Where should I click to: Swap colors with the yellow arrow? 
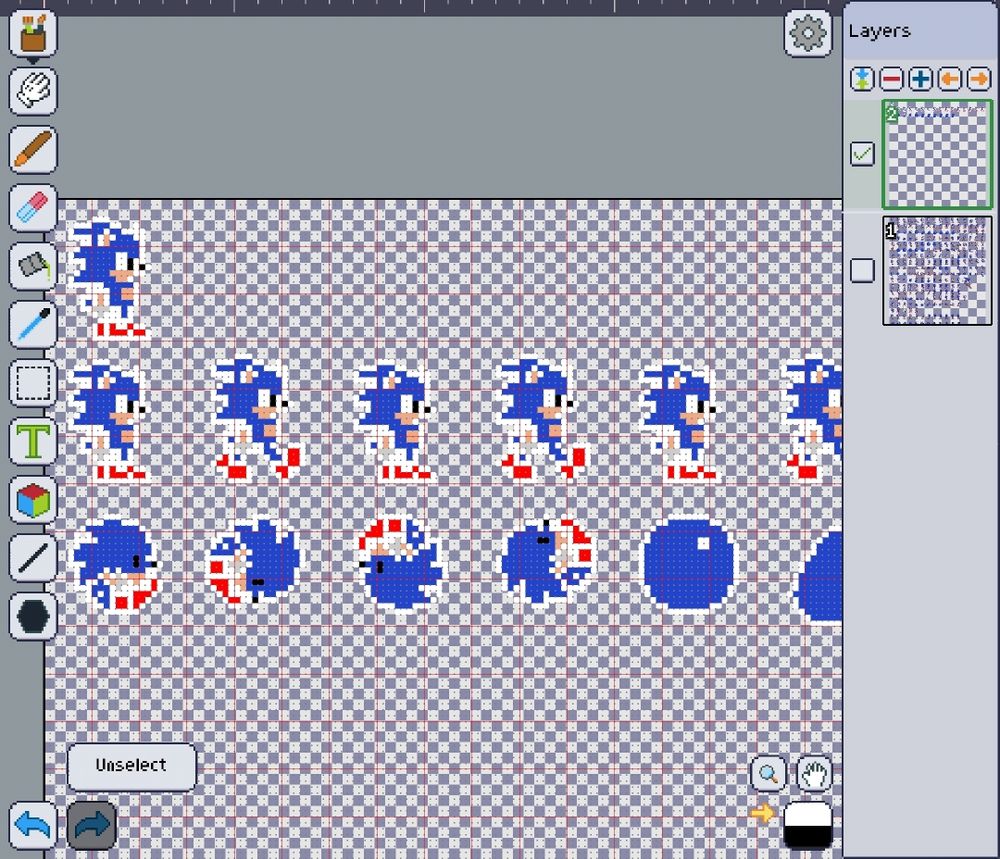[x=762, y=813]
